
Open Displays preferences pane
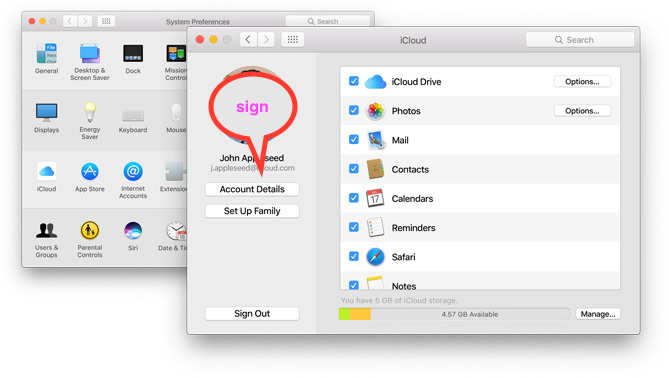[47, 118]
